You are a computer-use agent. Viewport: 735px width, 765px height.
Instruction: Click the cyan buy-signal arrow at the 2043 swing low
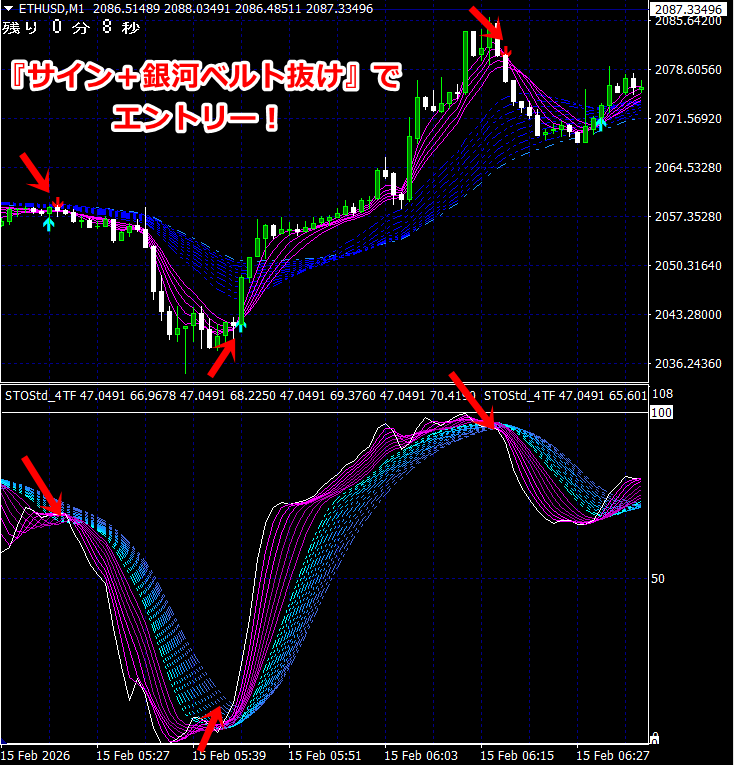(x=241, y=325)
